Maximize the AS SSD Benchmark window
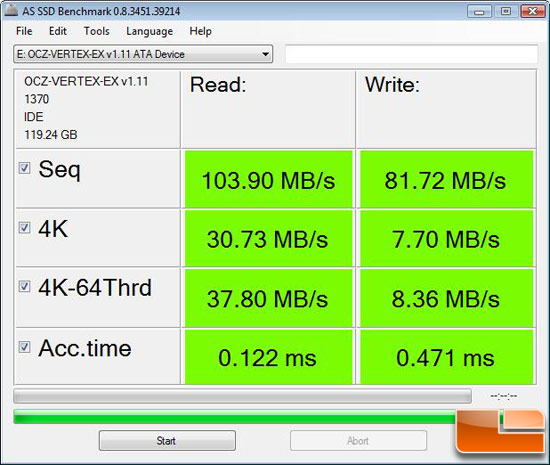This screenshot has width=550, height=465. tap(505, 11)
